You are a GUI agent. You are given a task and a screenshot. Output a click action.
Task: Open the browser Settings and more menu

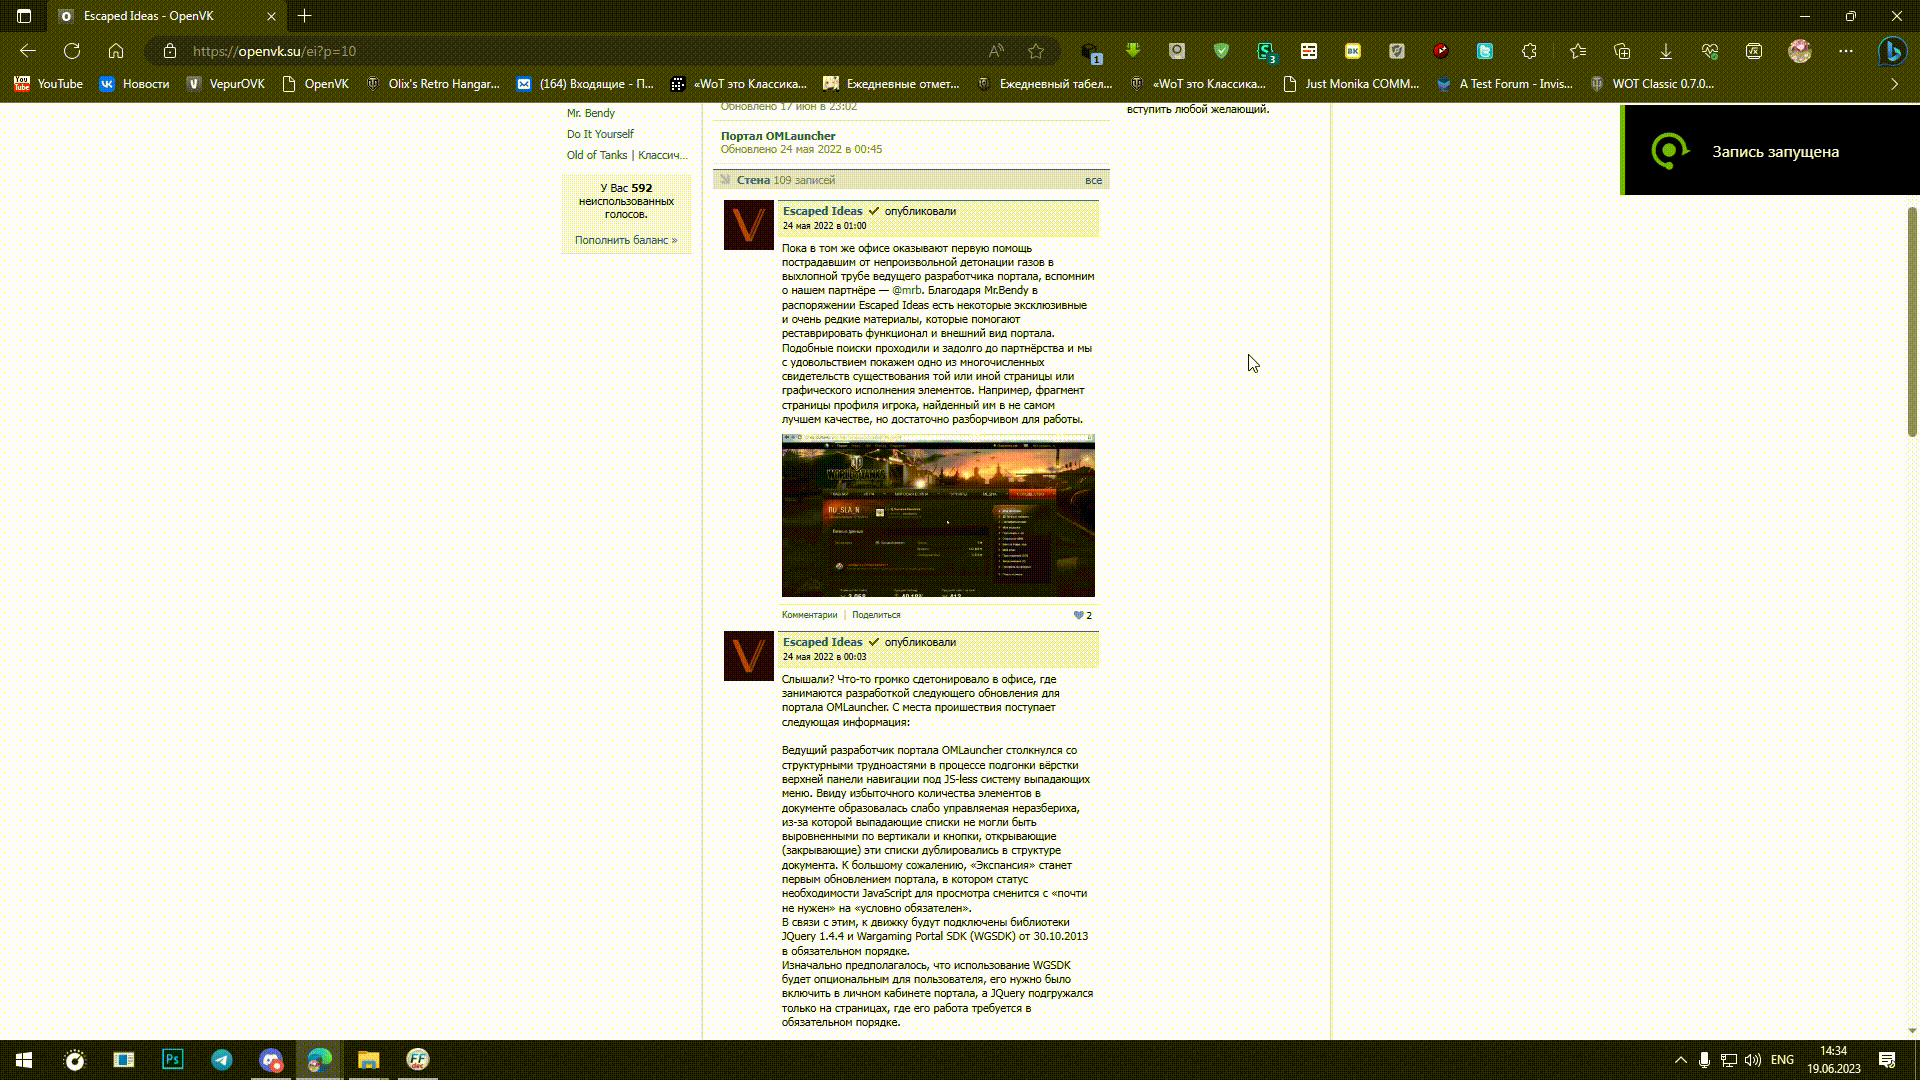coord(1846,51)
